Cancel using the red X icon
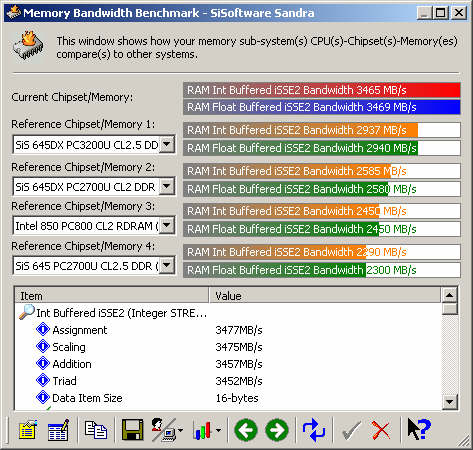Viewport: 473px width, 450px height. point(381,430)
